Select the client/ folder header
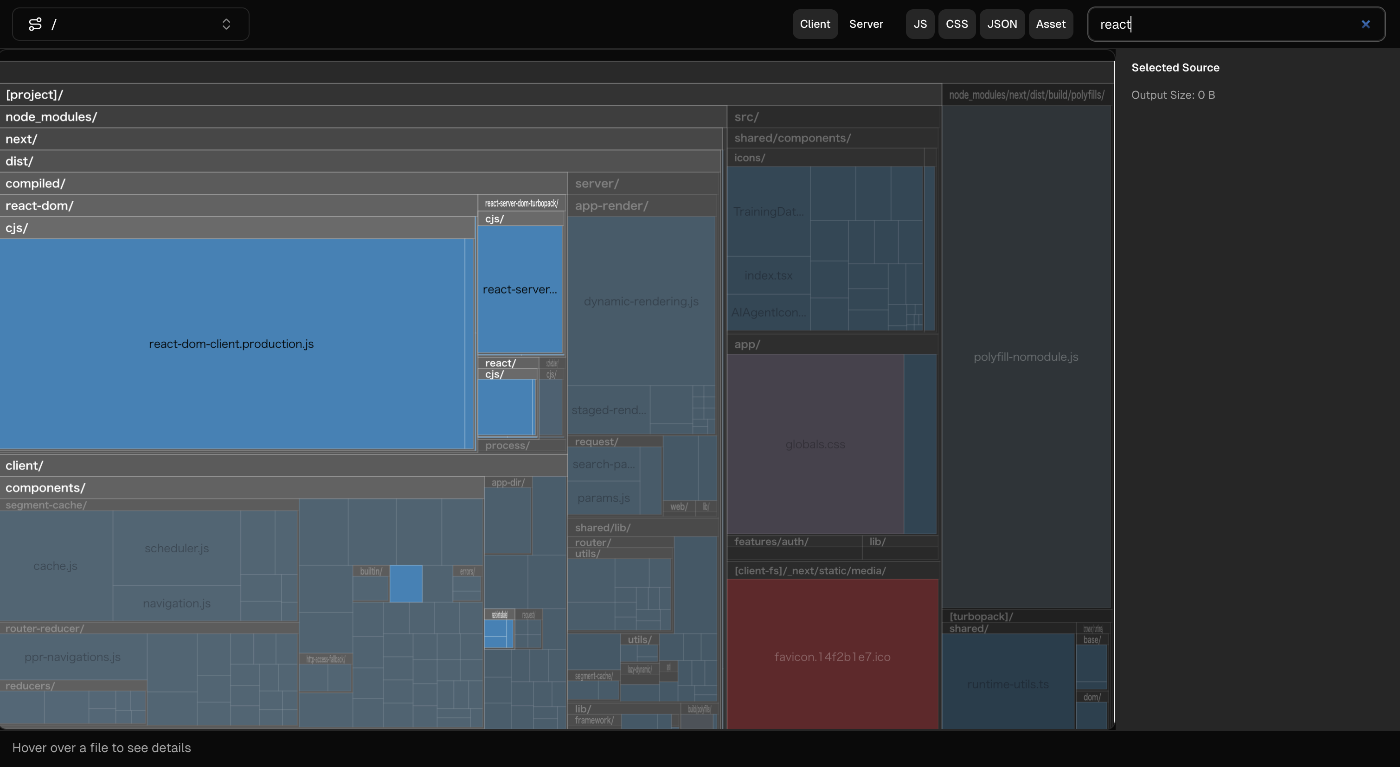The height and width of the screenshot is (767, 1400). [283, 465]
